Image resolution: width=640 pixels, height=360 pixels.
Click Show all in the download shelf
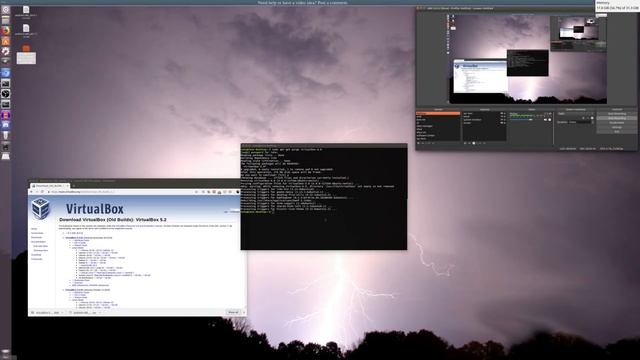click(233, 312)
